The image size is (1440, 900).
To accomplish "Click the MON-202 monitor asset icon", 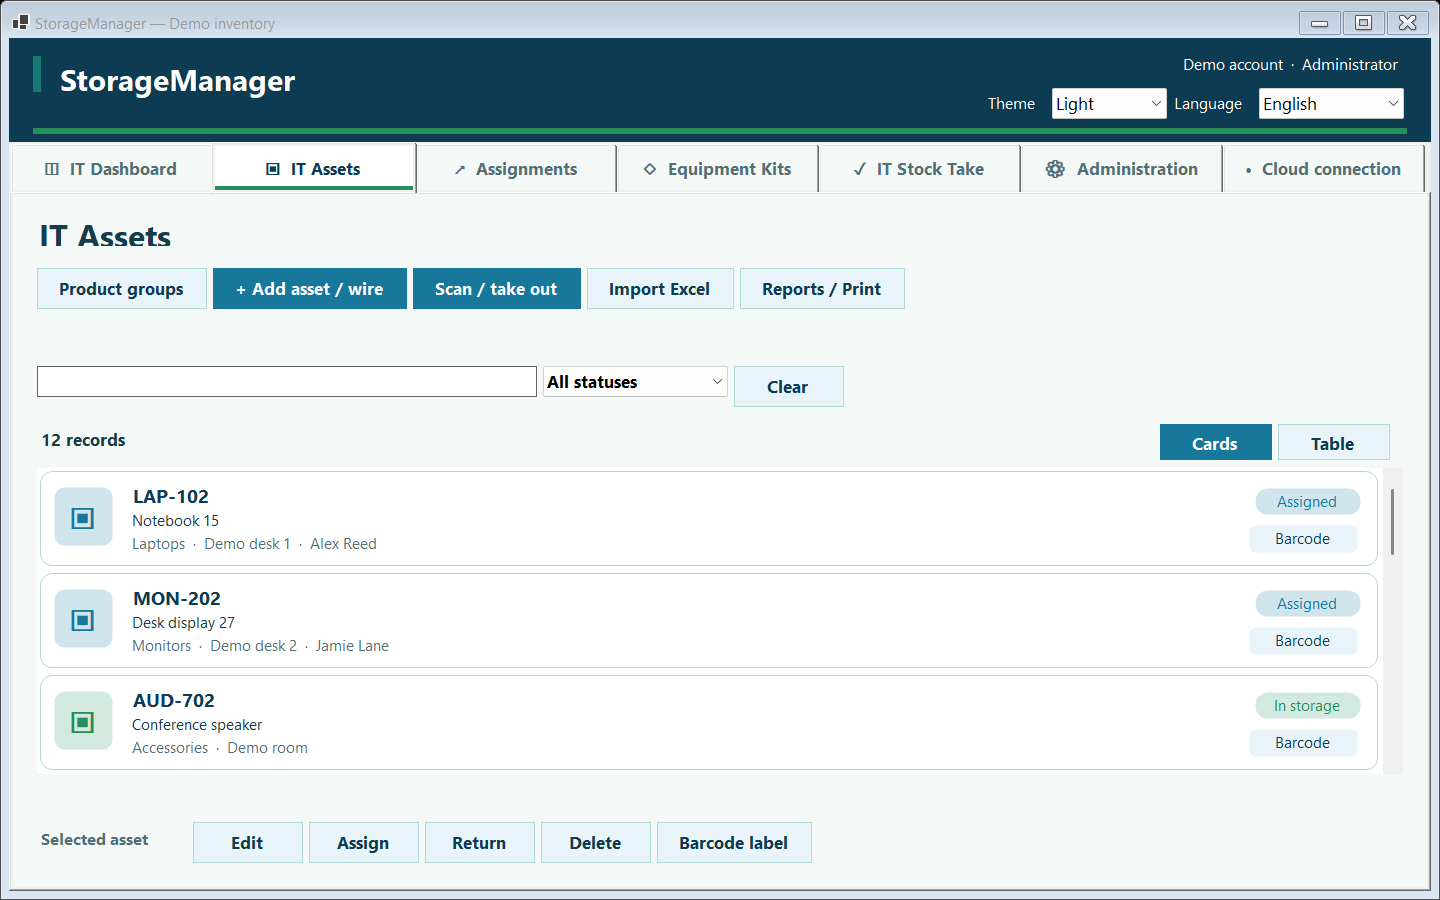I will [x=83, y=620].
